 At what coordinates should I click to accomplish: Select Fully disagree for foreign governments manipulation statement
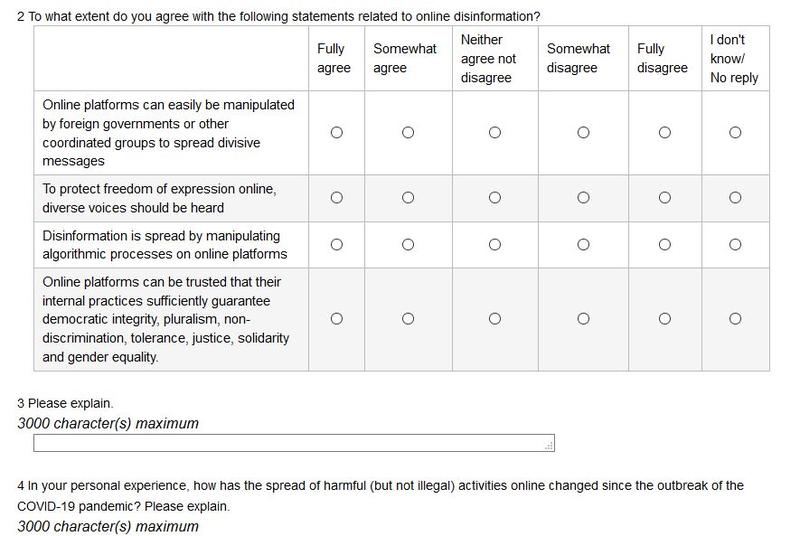(664, 132)
